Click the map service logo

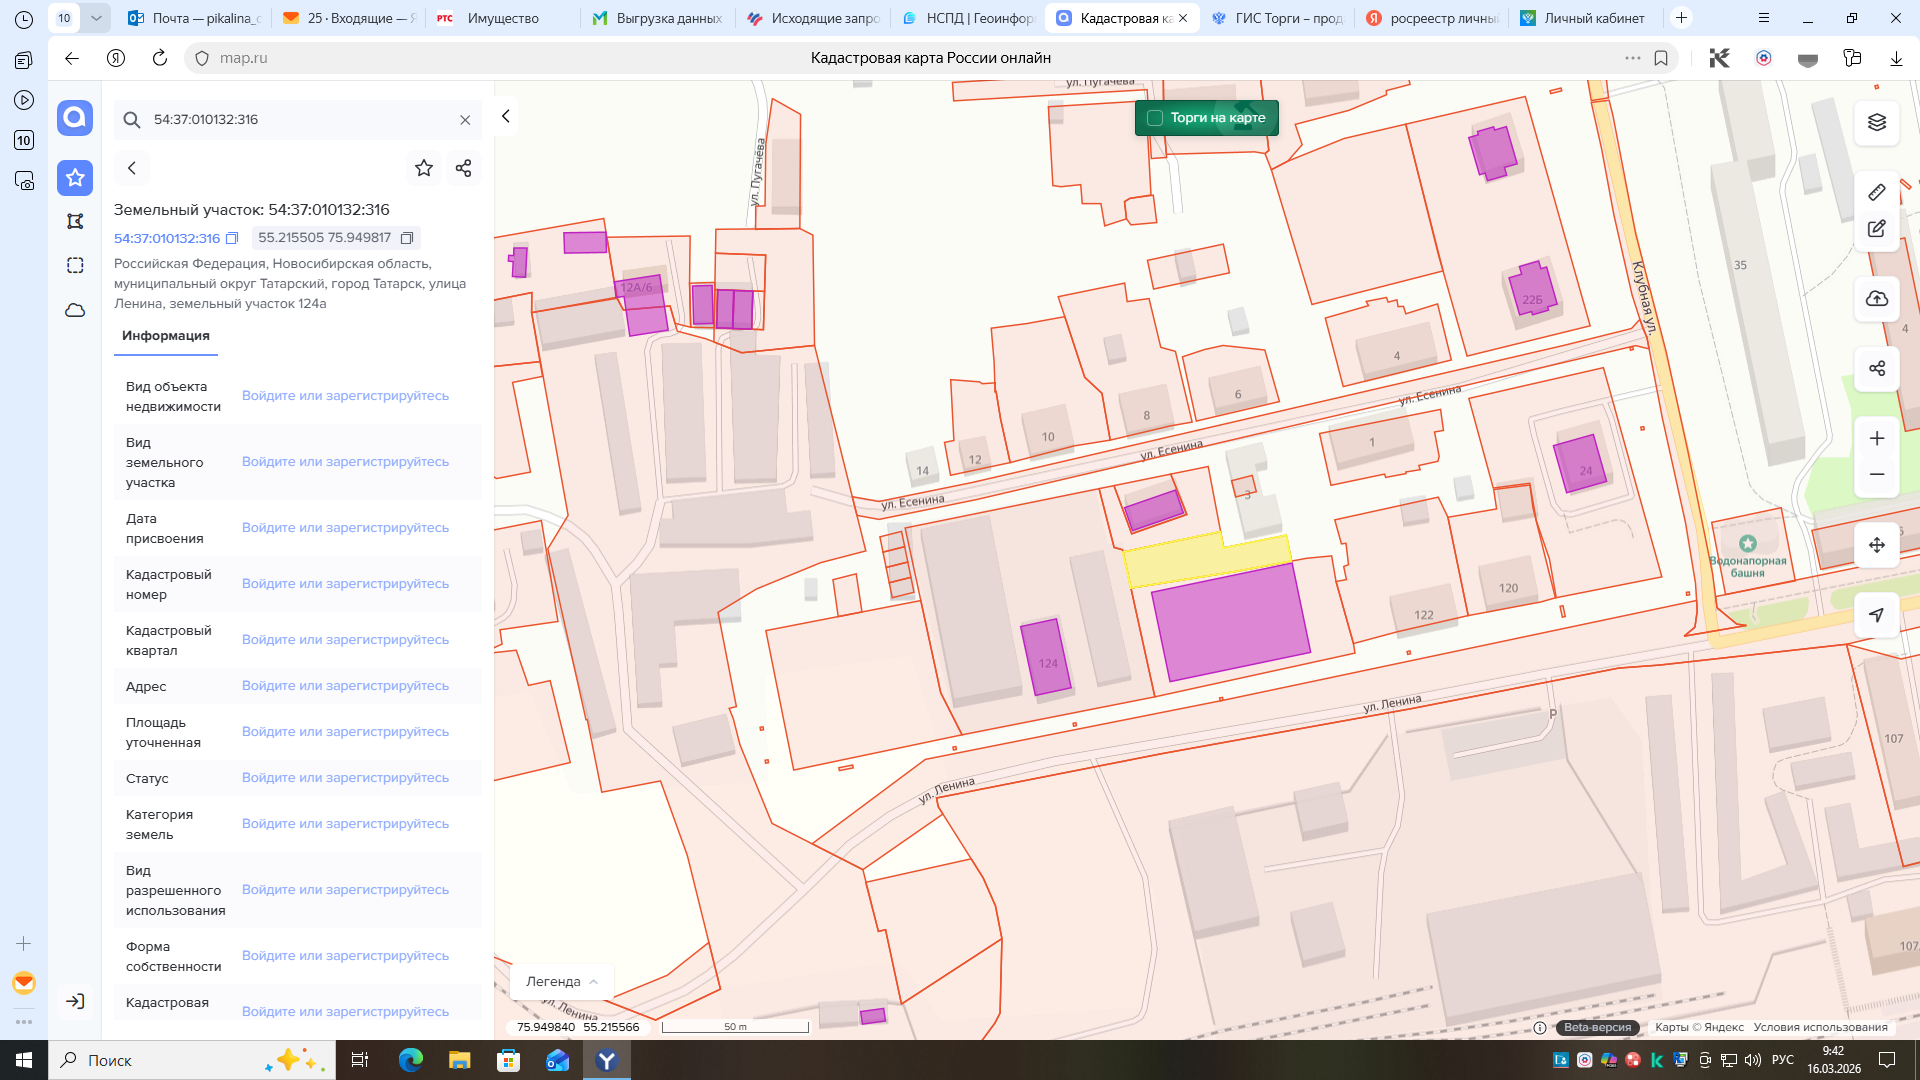coord(75,118)
